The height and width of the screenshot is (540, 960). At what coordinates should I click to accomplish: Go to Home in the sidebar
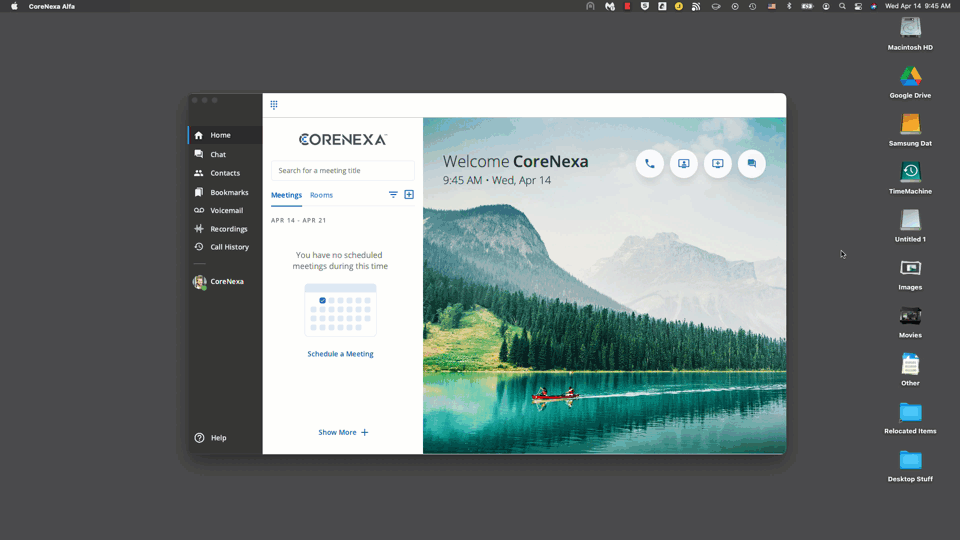click(225, 135)
